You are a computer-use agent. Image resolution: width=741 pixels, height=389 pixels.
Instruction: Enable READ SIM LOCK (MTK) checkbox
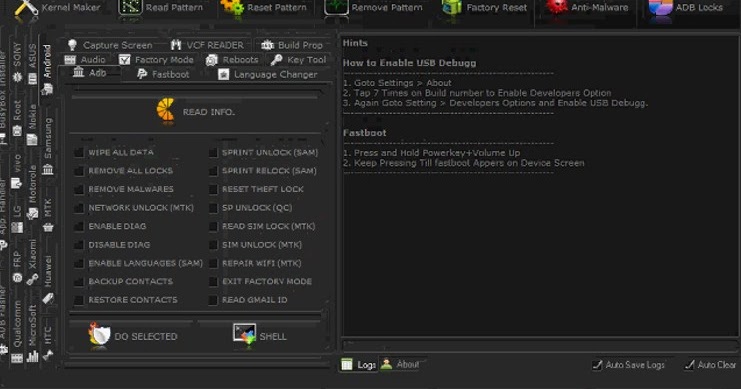[x=213, y=226]
